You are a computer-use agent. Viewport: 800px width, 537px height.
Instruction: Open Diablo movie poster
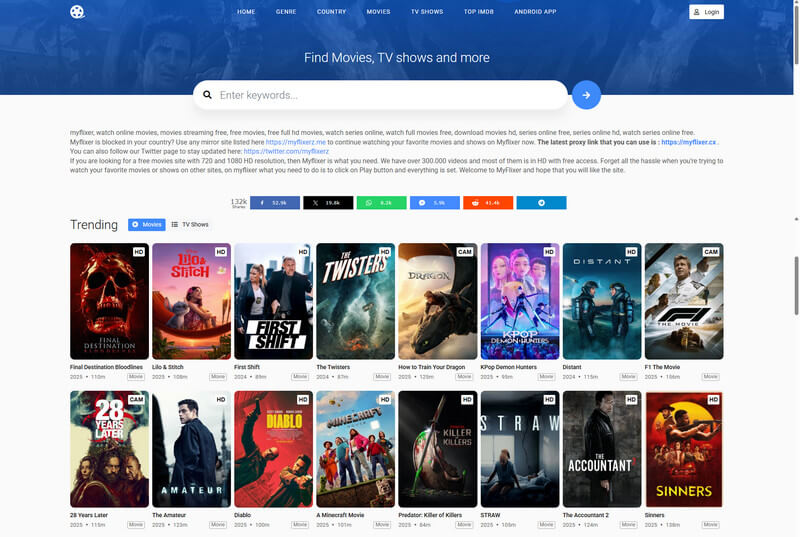tap(273, 449)
